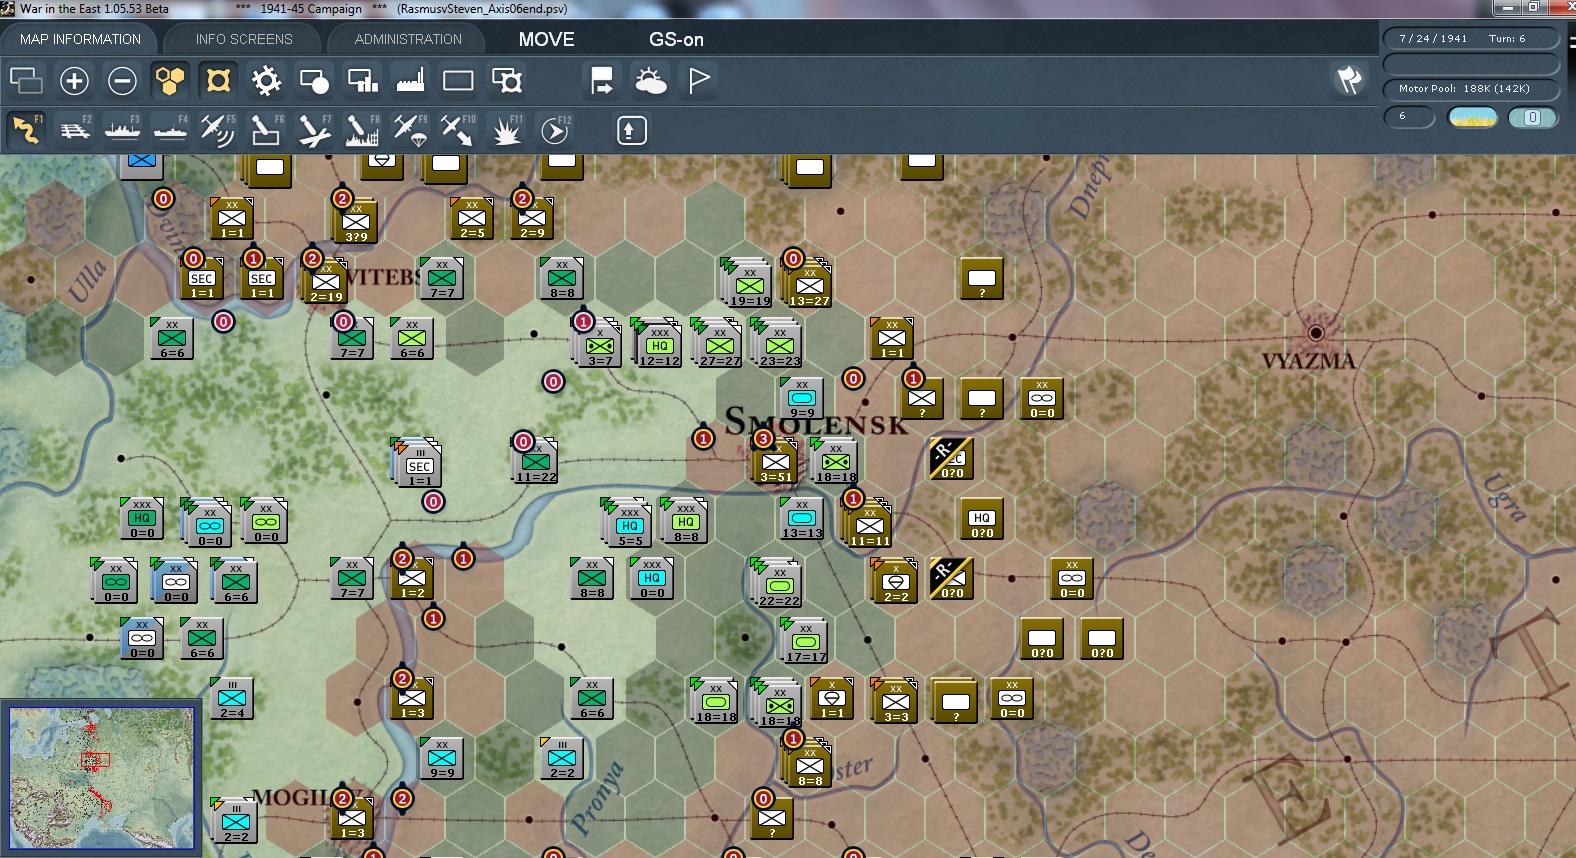Click the sunny wheat-field weather indicator
1576x858 pixels.
tap(1473, 117)
